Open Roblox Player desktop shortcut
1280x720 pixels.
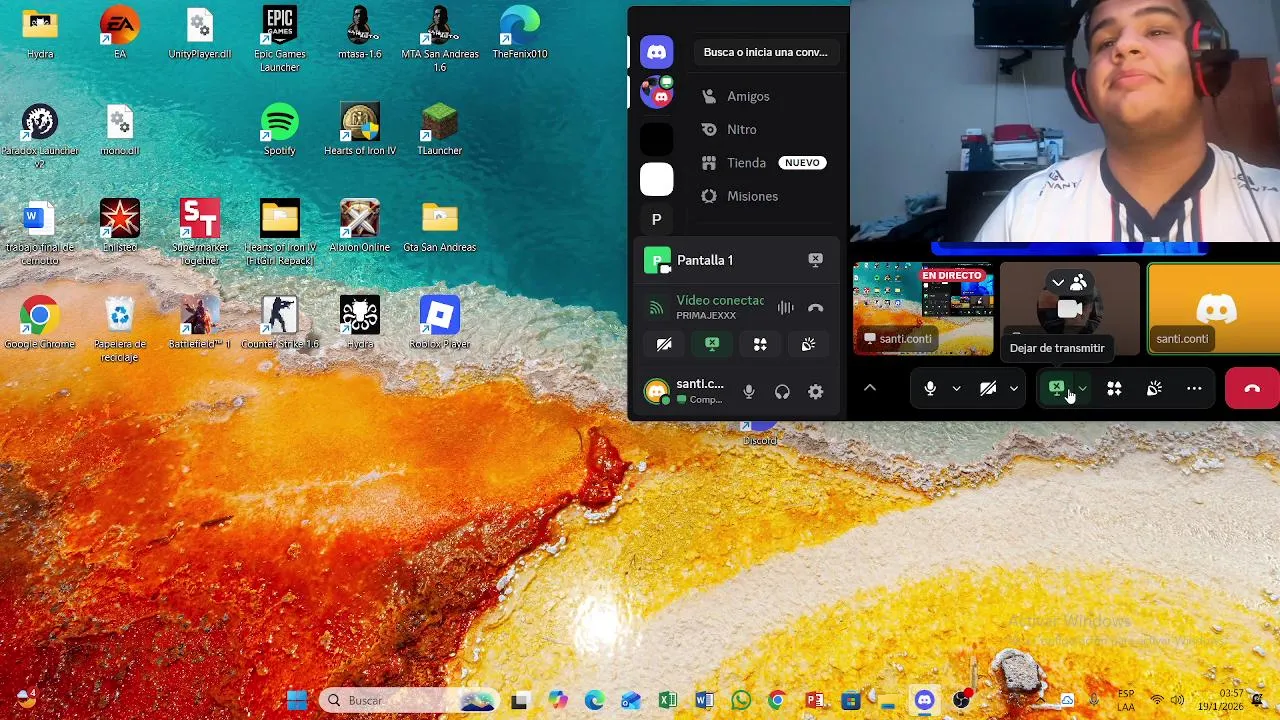click(440, 323)
